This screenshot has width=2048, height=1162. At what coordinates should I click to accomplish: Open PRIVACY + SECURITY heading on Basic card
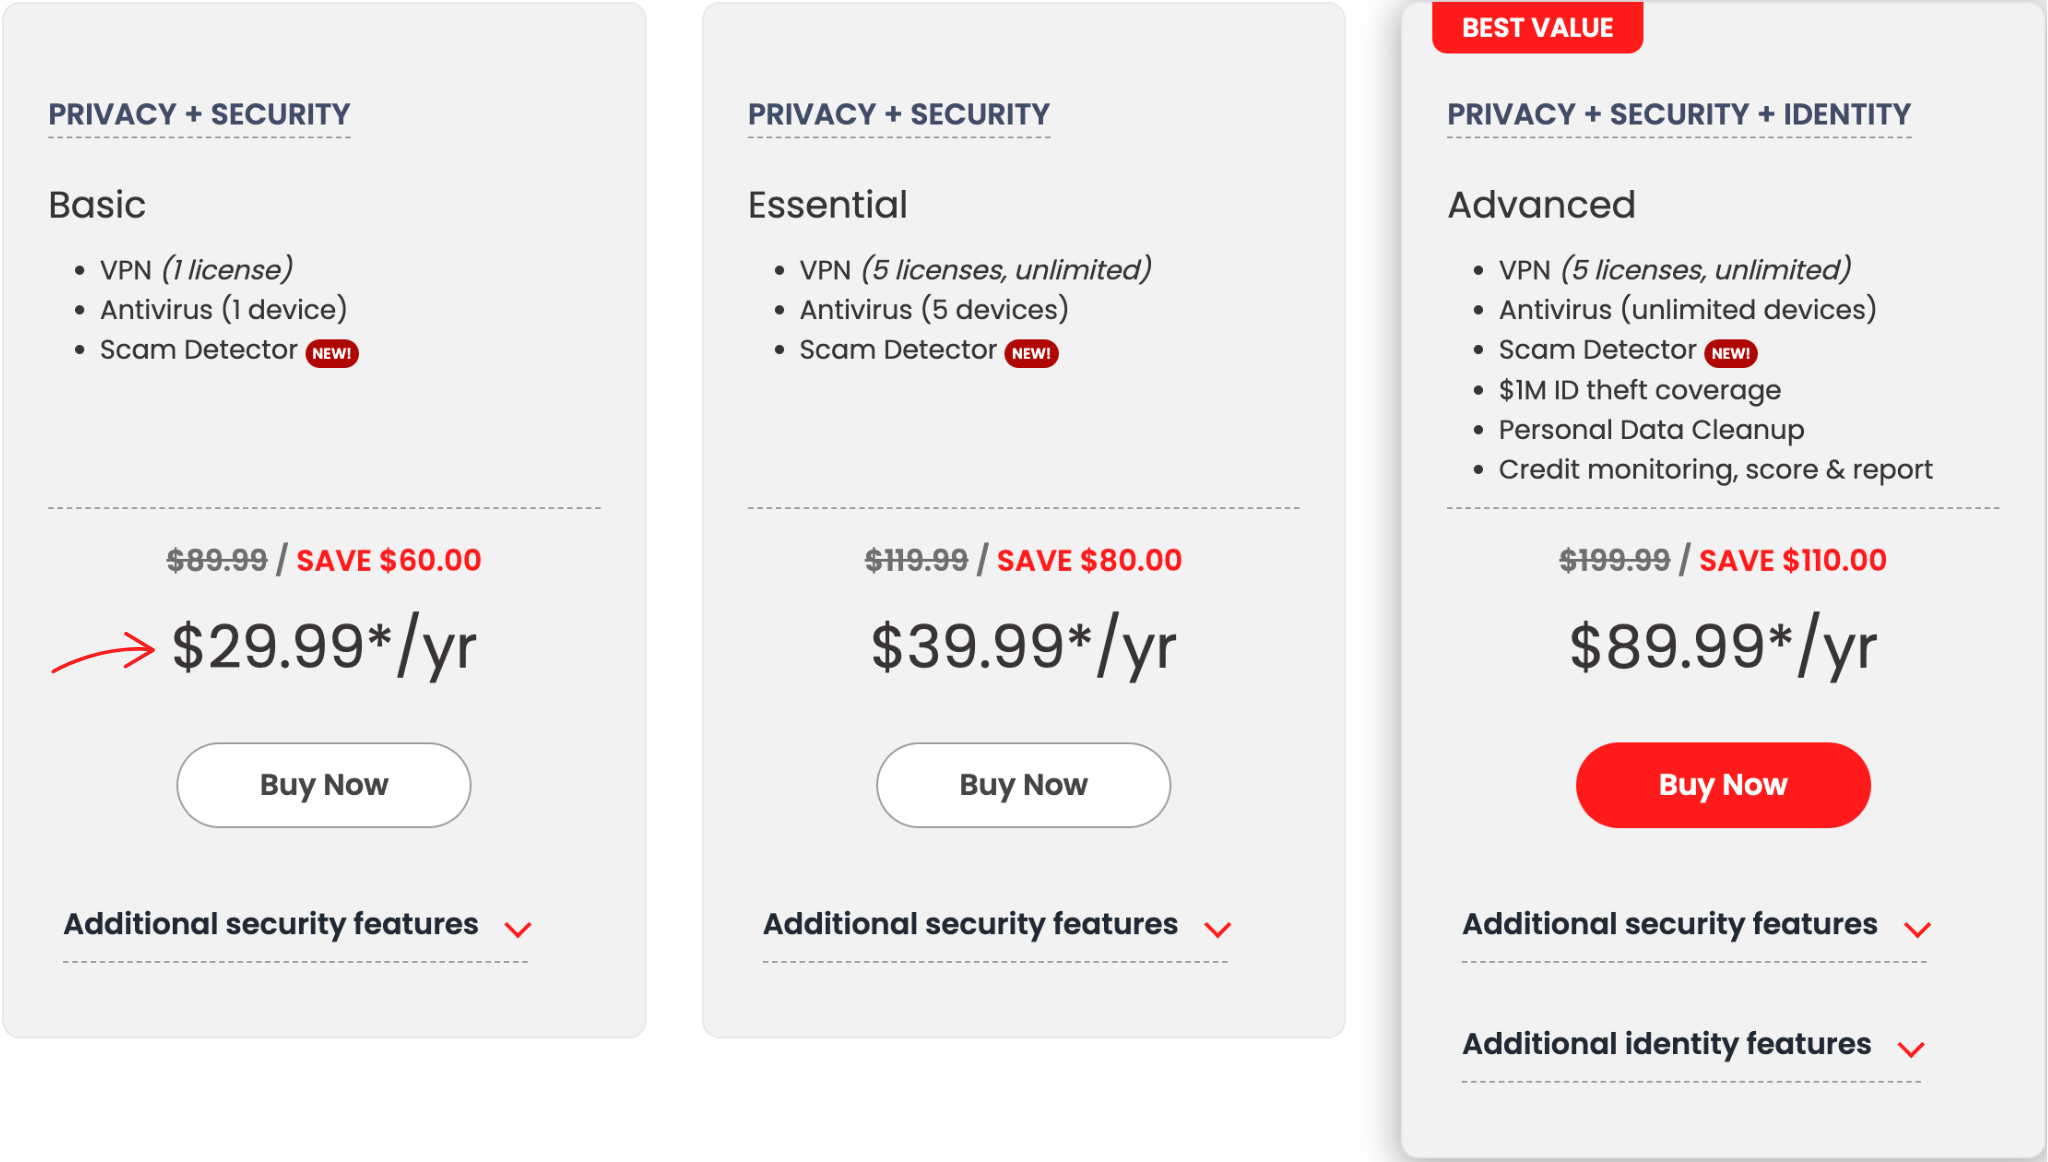click(198, 114)
